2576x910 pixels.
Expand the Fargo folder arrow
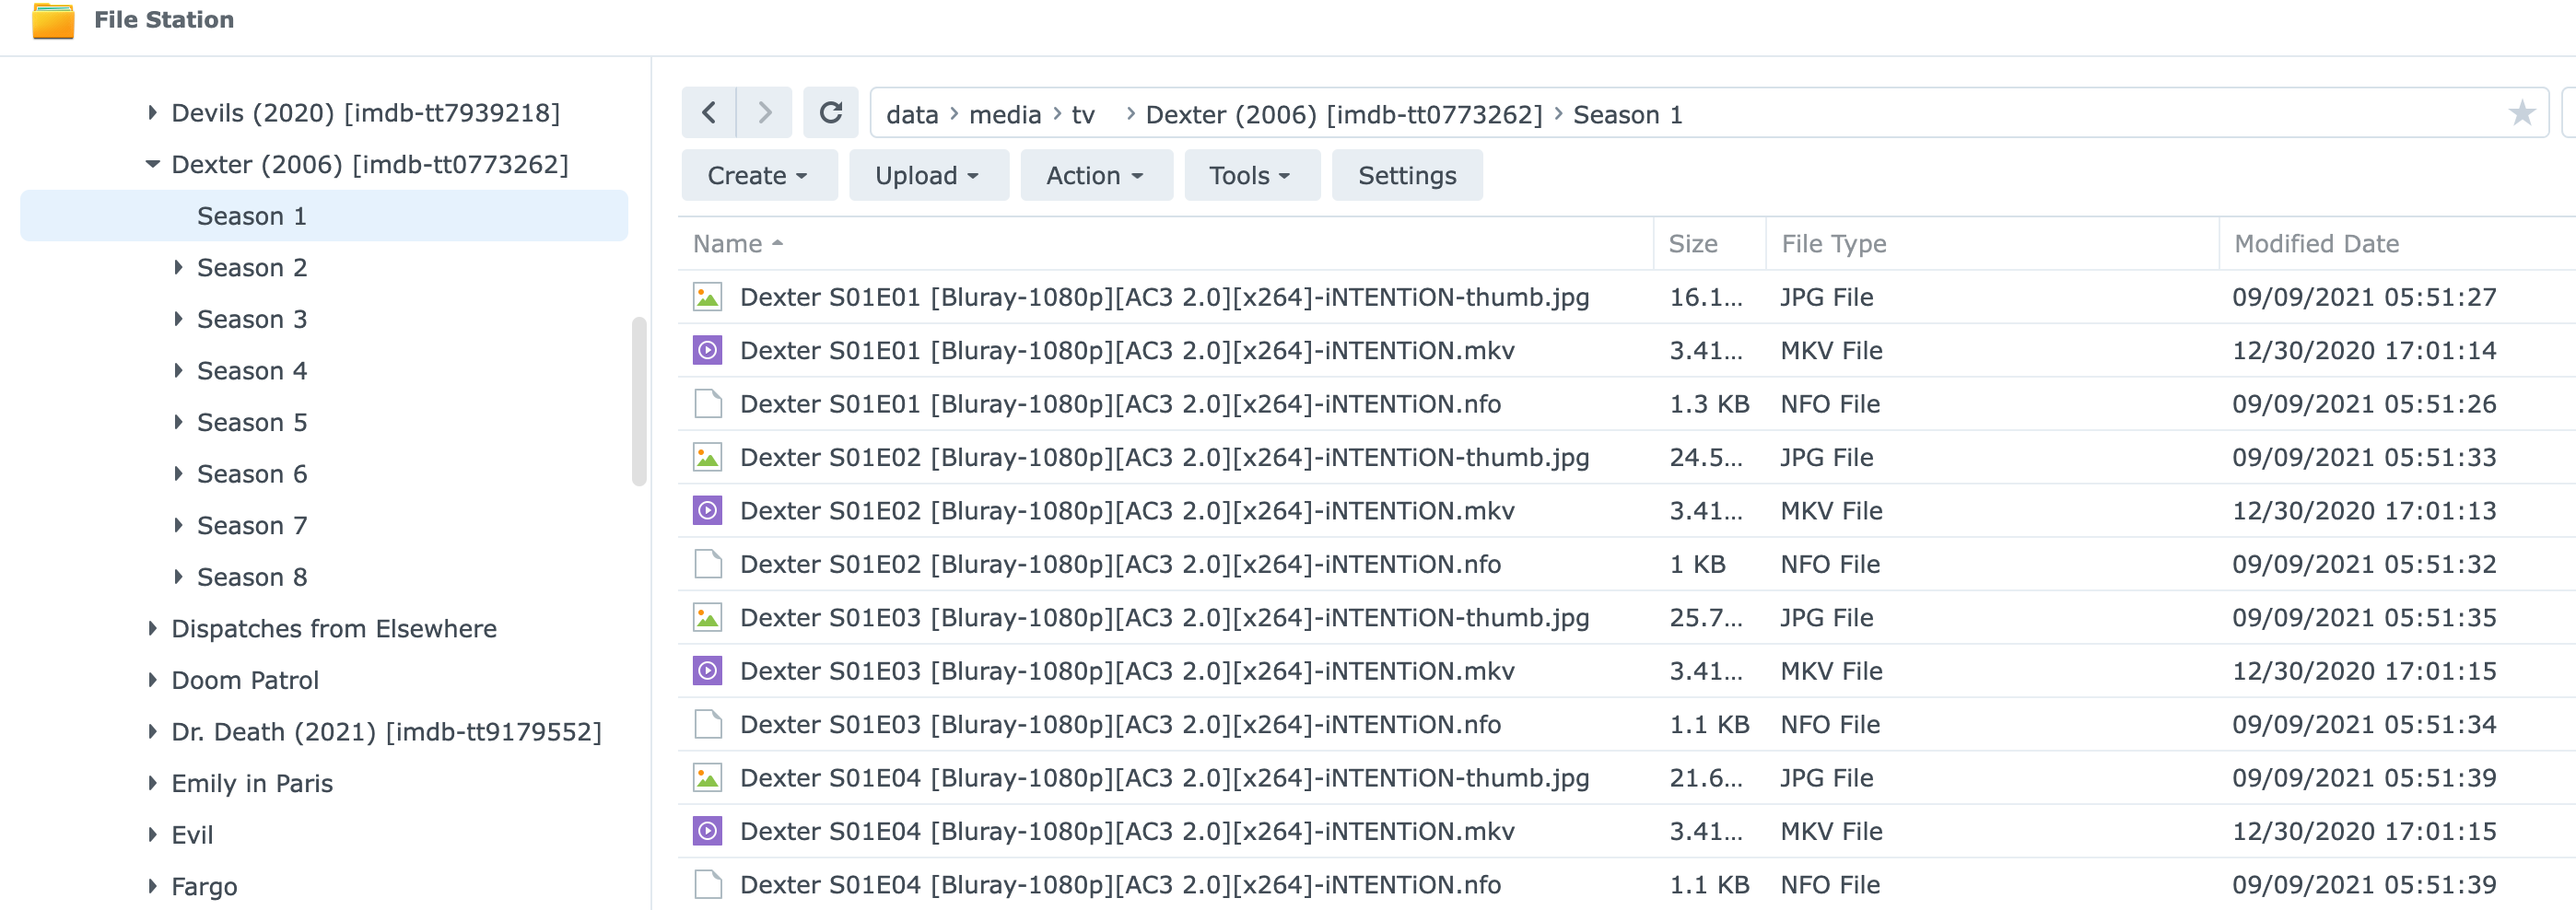coord(152,886)
